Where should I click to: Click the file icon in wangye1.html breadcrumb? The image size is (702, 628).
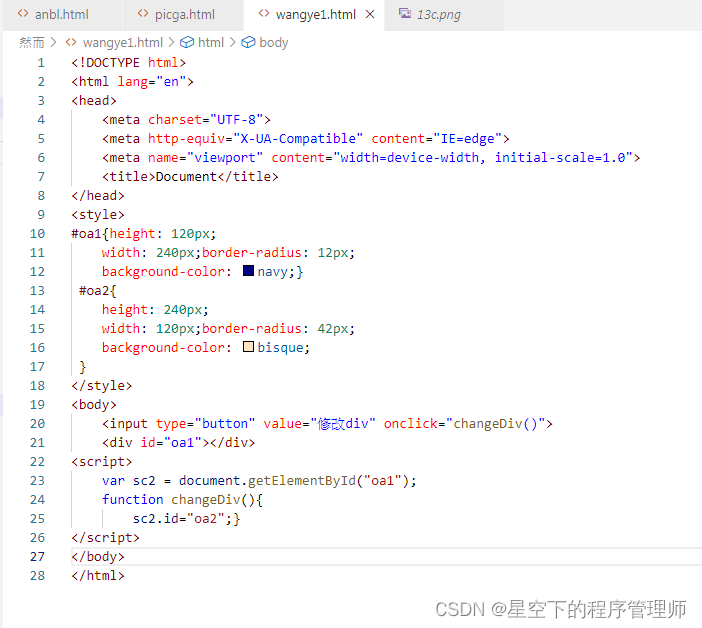[x=71, y=43]
